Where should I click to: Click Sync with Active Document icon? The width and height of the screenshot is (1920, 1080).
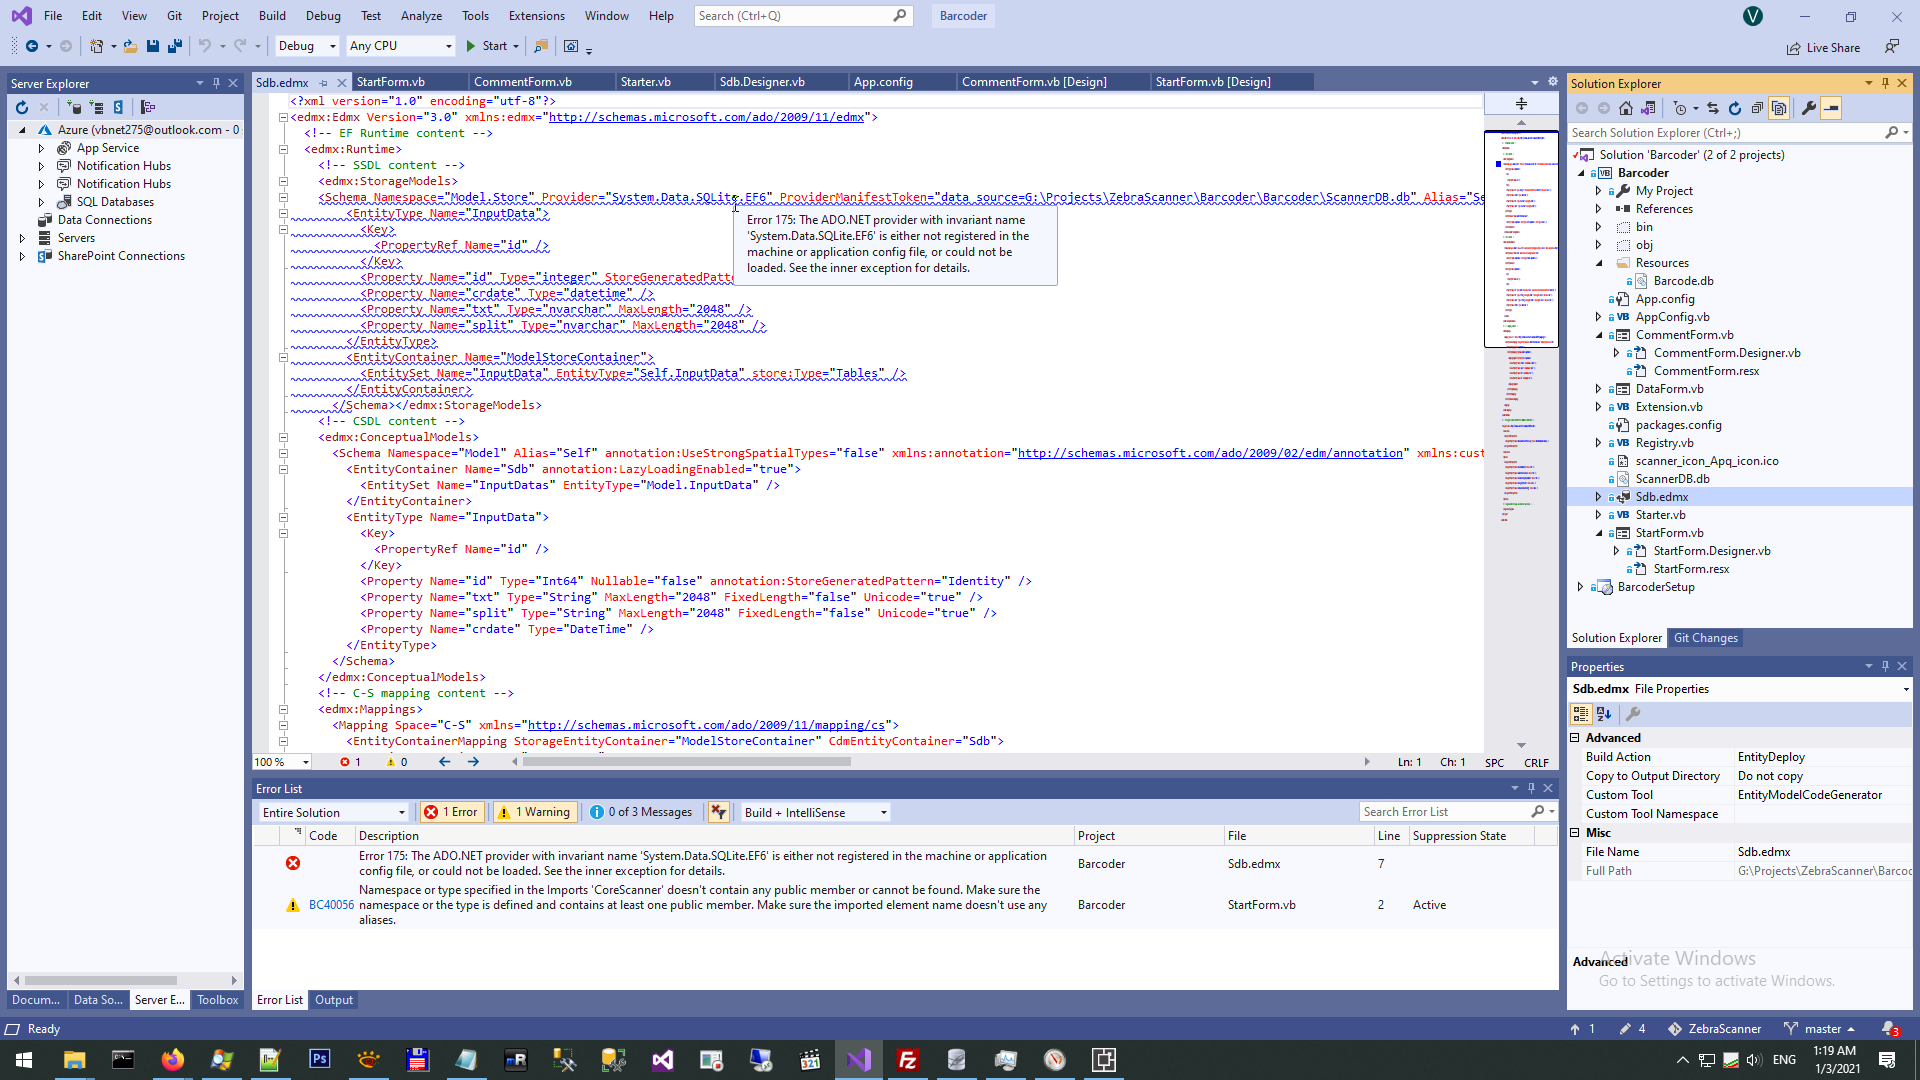[1712, 108]
